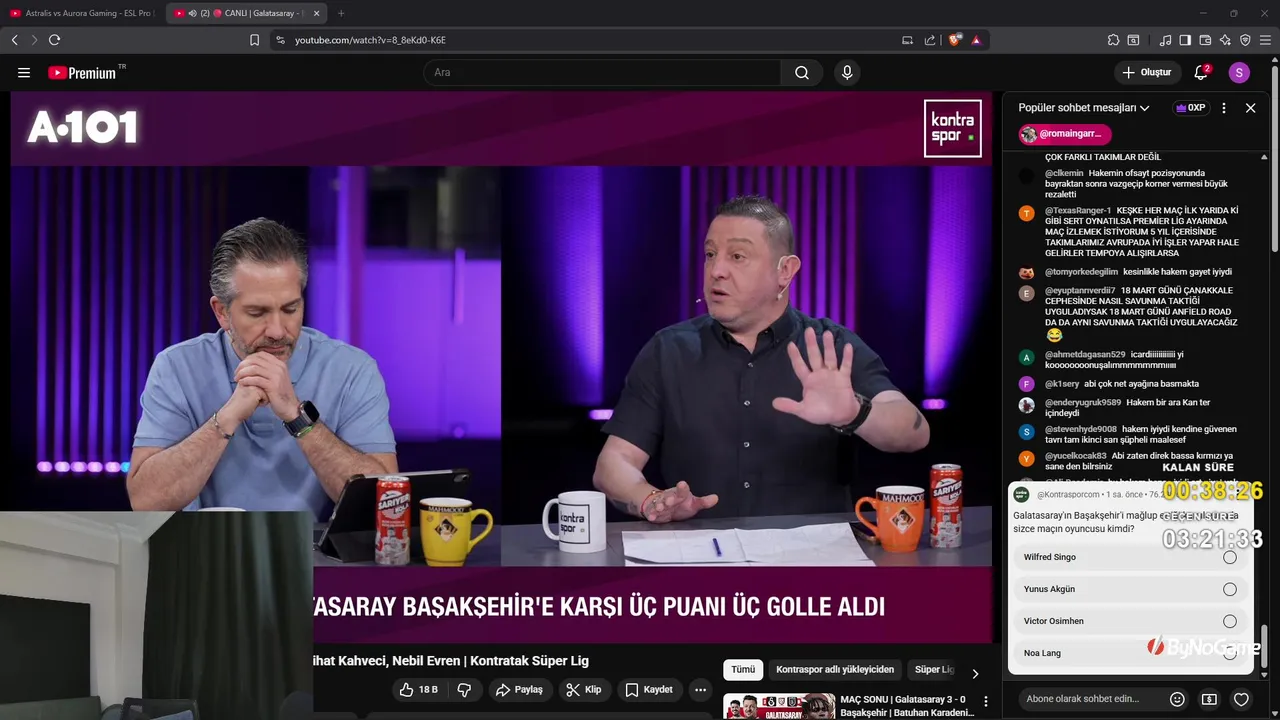The image size is (1280, 720).
Task: Open @tomyorkedegilim chat username
Action: click(1081, 272)
